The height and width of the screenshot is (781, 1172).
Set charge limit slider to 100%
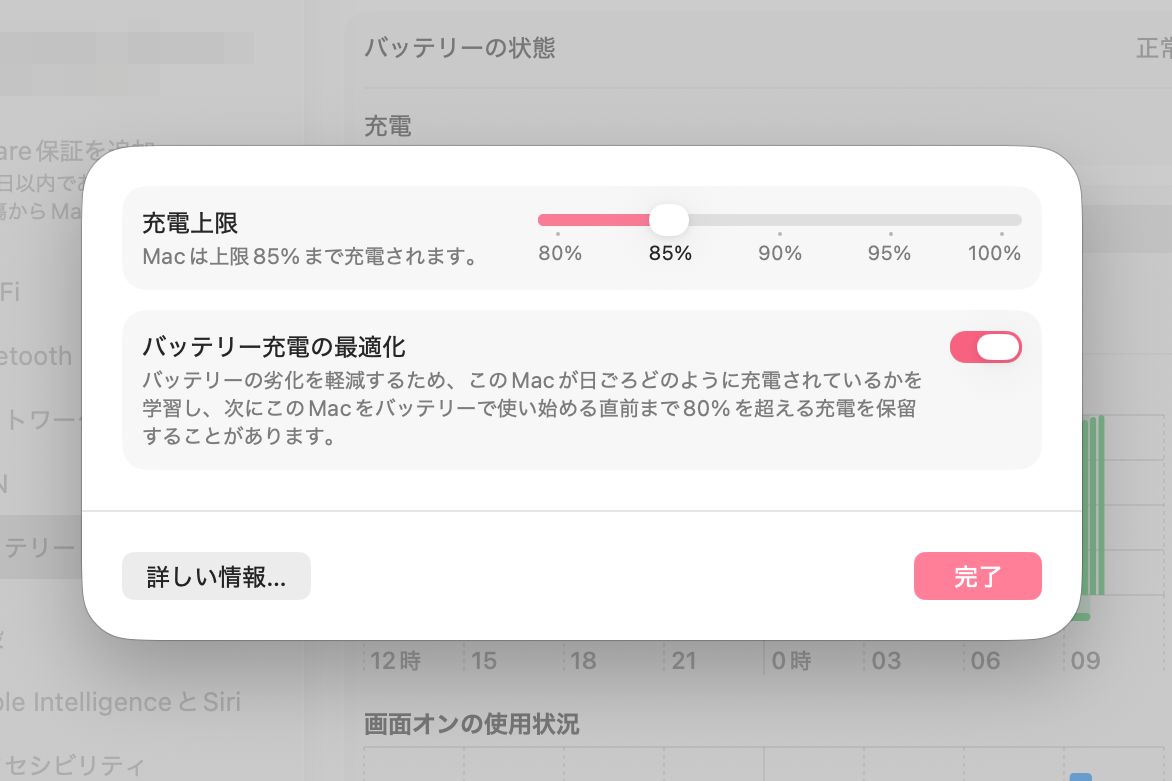pos(1001,220)
